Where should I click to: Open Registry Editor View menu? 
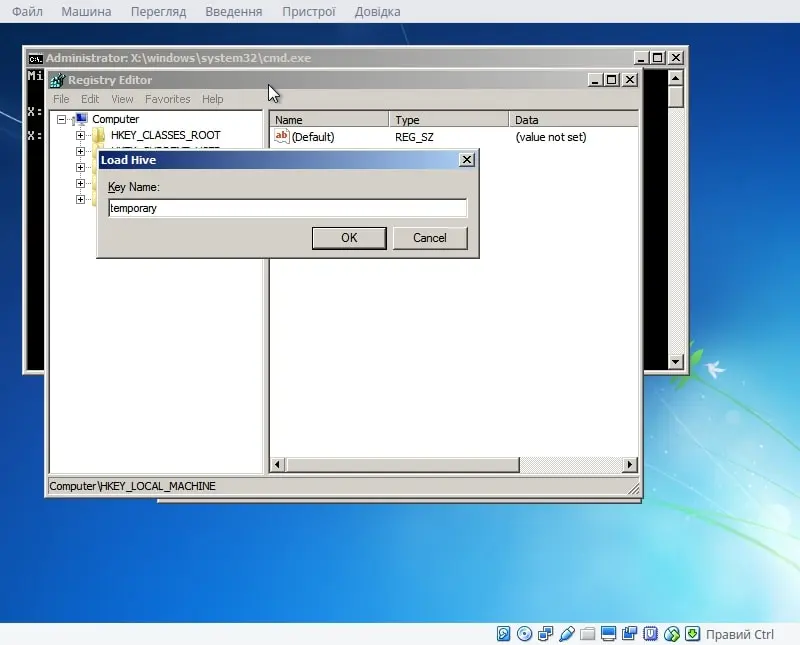tap(122, 99)
